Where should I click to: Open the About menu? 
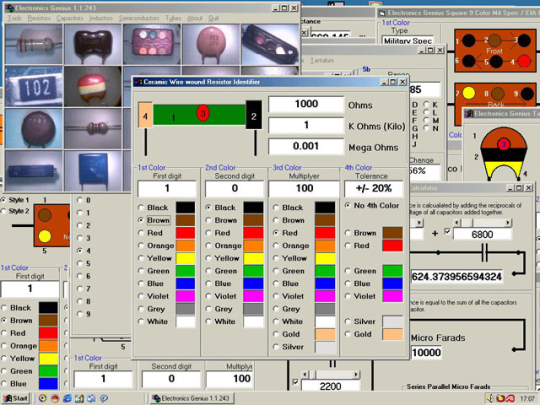pos(195,18)
